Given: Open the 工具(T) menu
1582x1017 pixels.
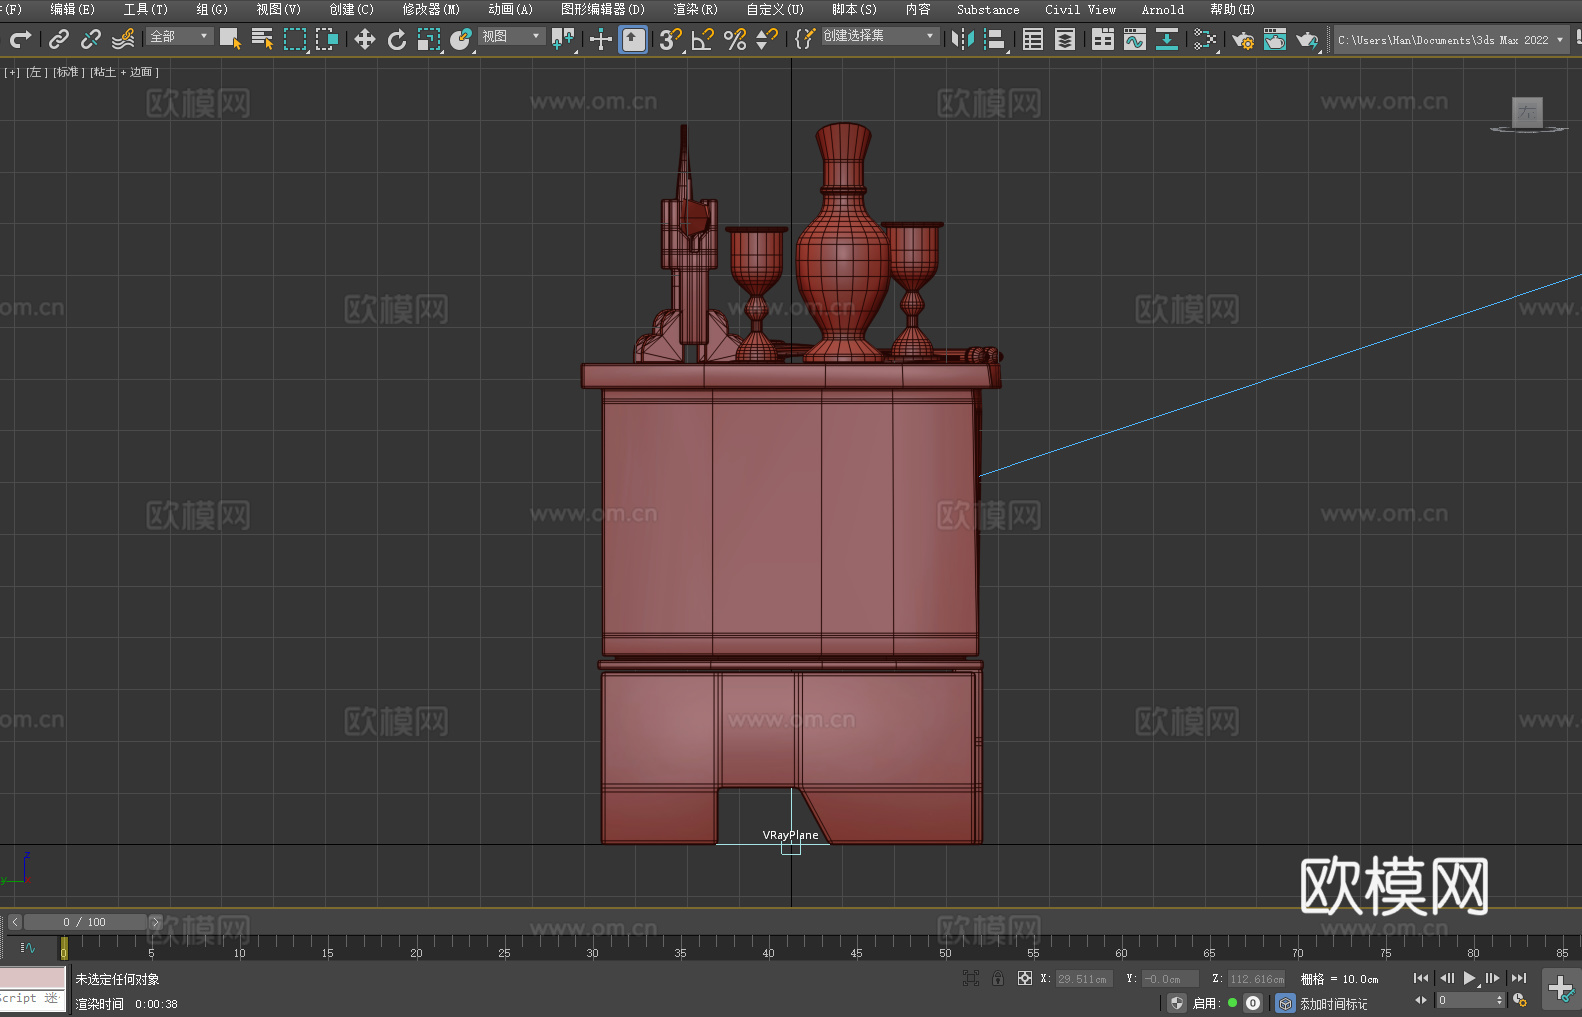Looking at the screenshot, I should click(145, 9).
